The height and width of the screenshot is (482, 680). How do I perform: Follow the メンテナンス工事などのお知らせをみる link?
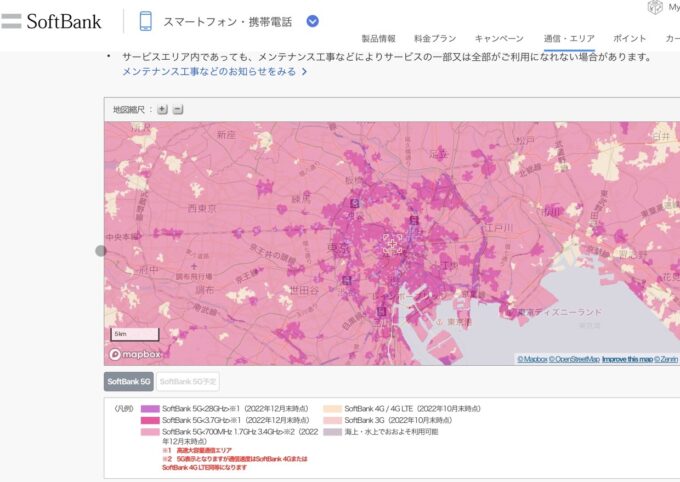click(x=214, y=72)
